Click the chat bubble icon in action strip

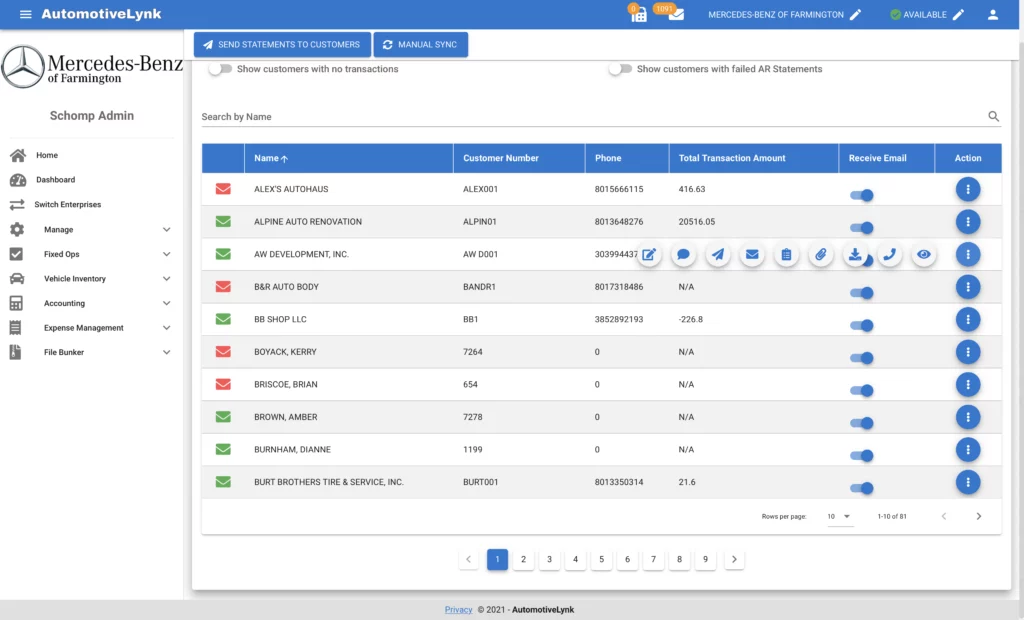[x=683, y=255]
